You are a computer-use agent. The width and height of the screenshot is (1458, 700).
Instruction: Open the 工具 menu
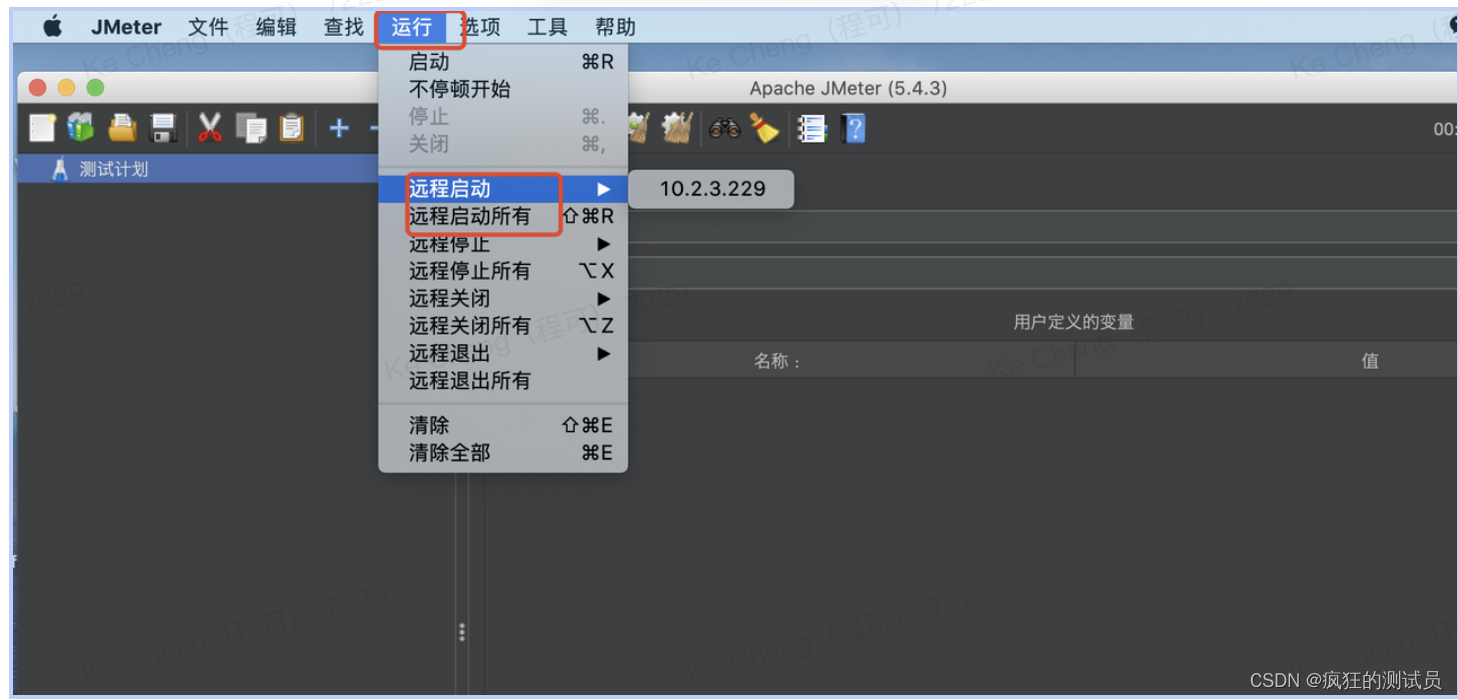pos(548,27)
